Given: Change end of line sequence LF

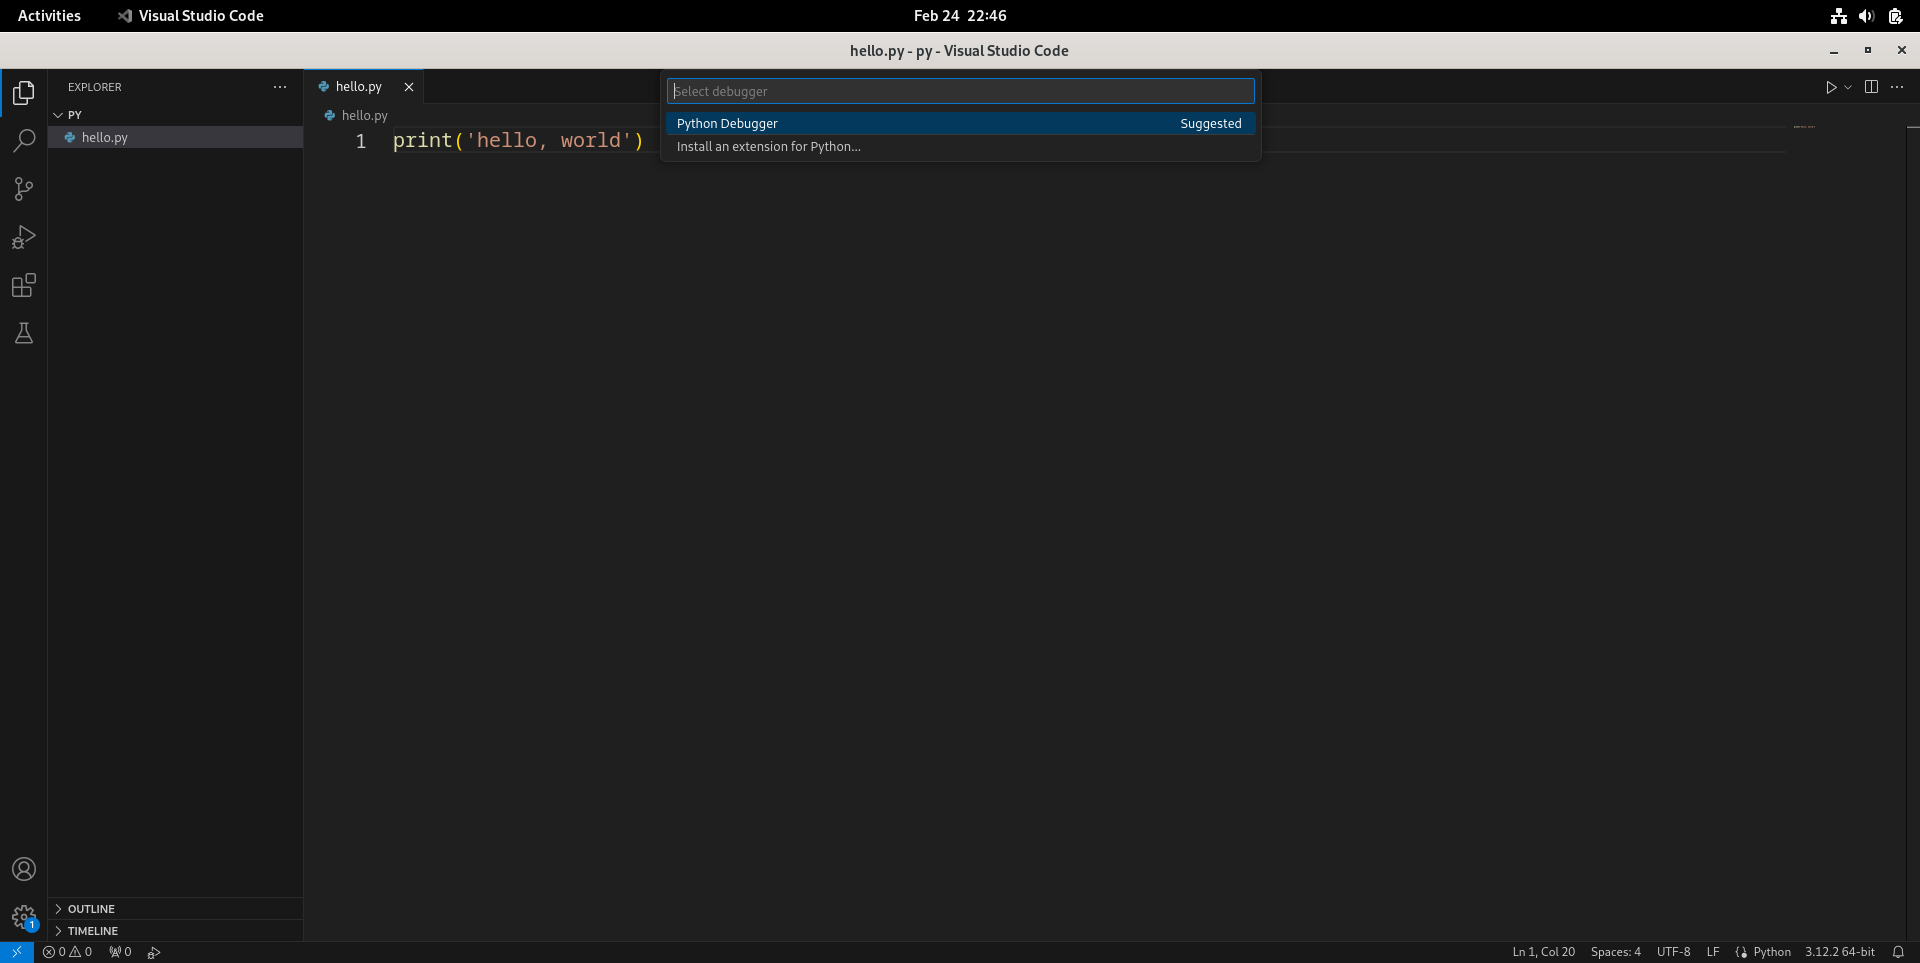Looking at the screenshot, I should click(x=1713, y=952).
